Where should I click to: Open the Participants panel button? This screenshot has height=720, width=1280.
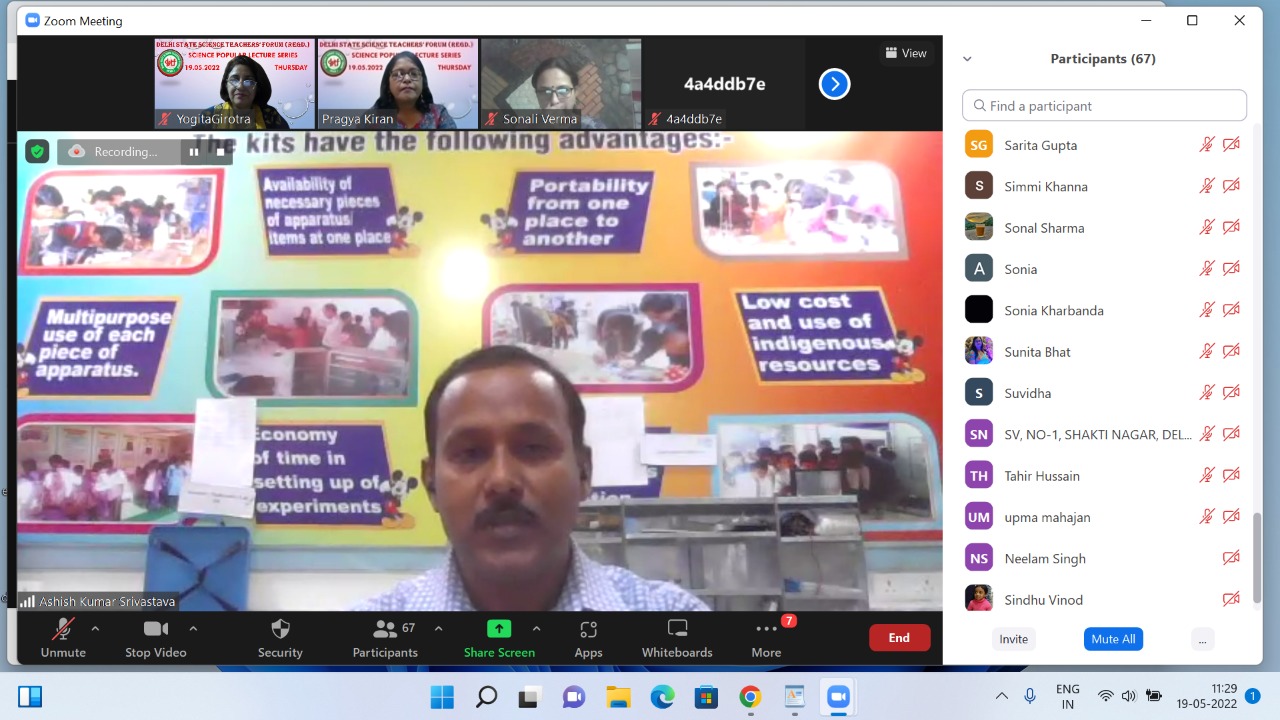tap(385, 638)
